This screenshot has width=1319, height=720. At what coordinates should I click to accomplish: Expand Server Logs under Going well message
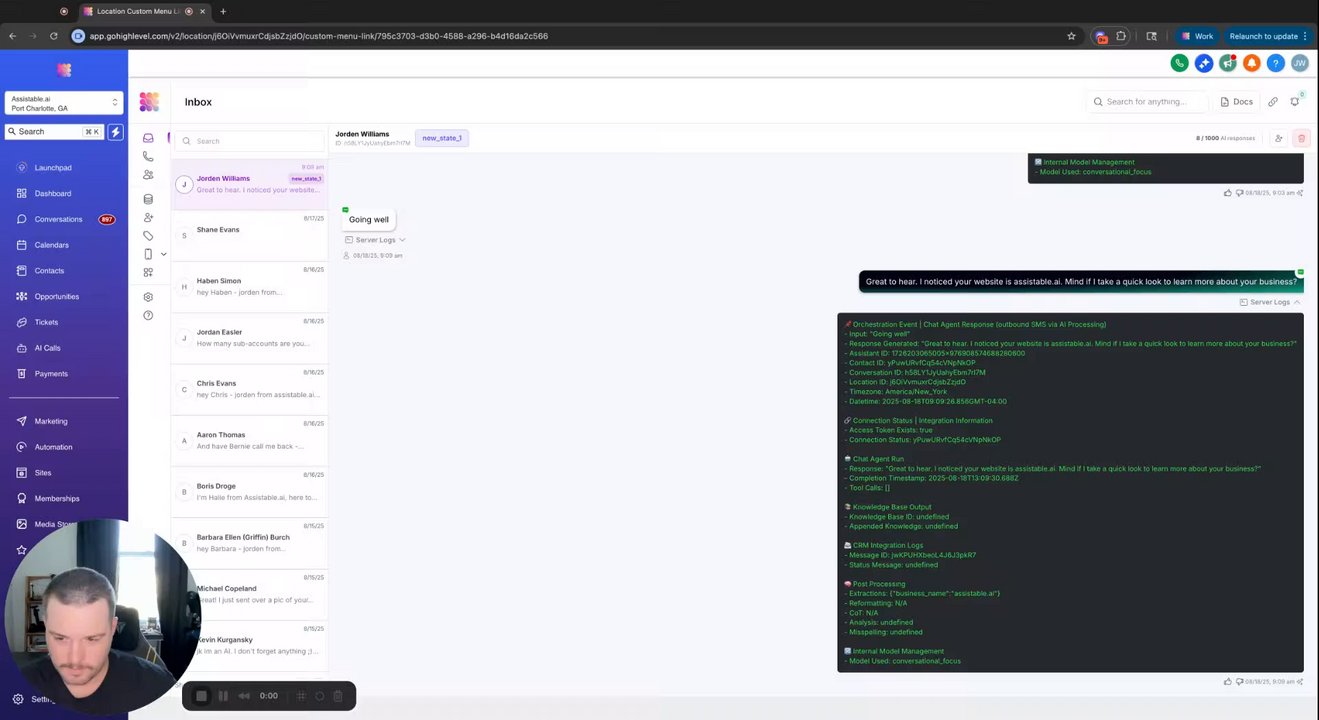375,240
